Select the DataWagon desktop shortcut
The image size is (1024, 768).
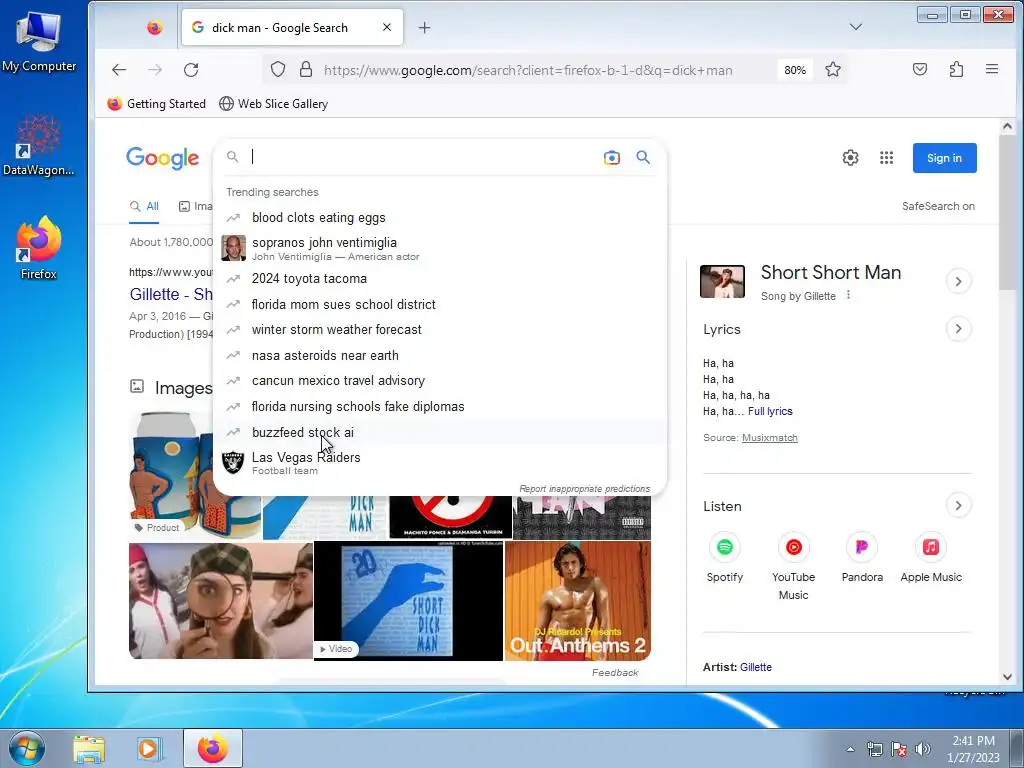39,145
